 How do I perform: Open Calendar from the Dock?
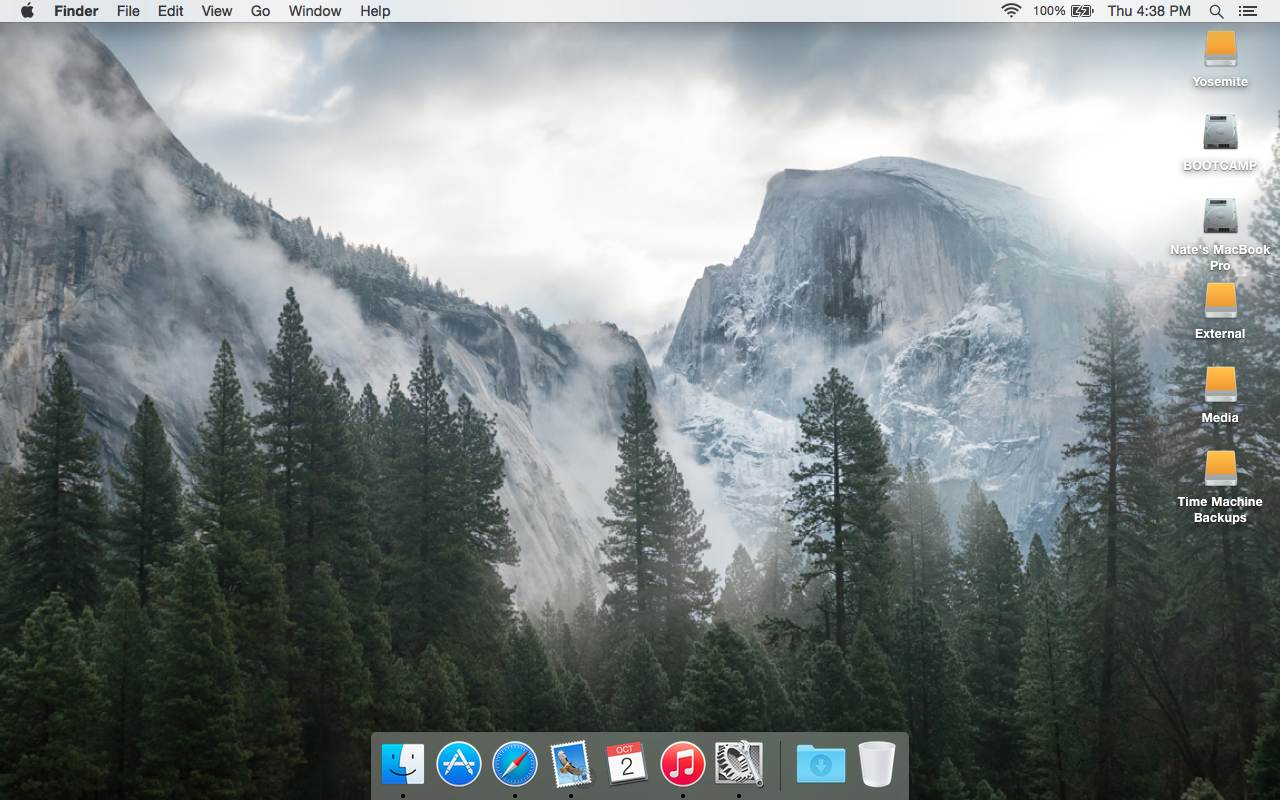click(627, 765)
